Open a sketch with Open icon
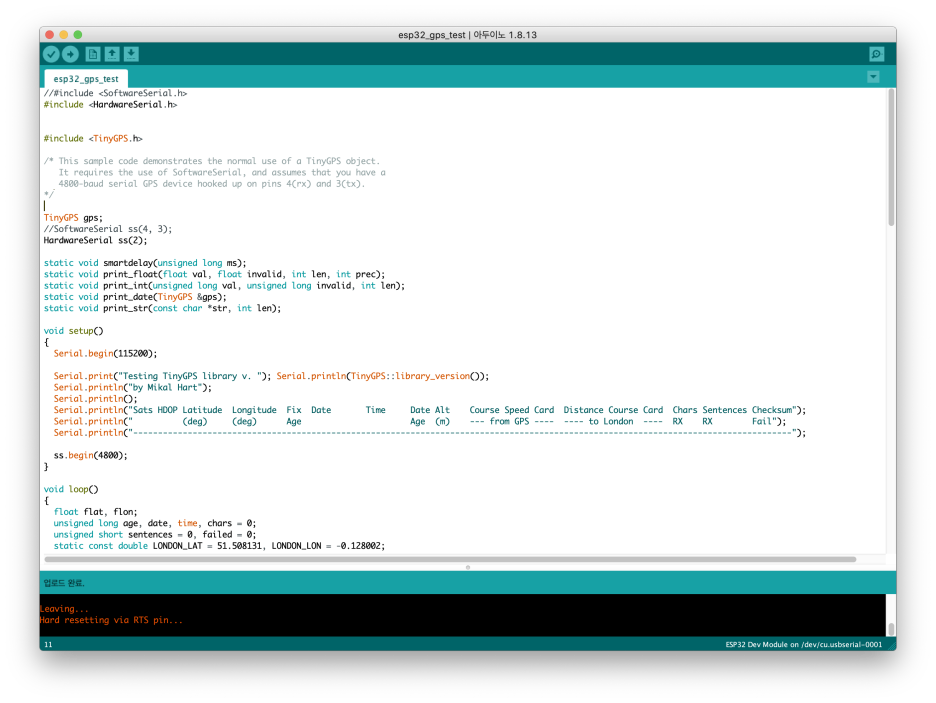Image resolution: width=936 pixels, height=703 pixels. 112,54
